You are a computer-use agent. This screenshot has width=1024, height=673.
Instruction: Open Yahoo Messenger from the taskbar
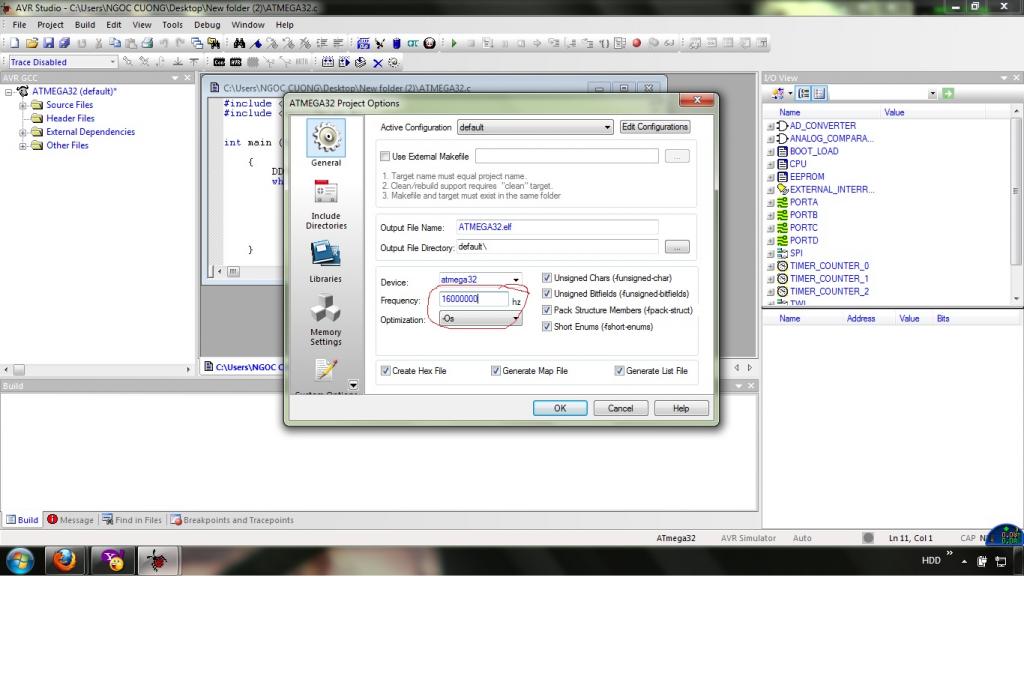click(x=112, y=560)
